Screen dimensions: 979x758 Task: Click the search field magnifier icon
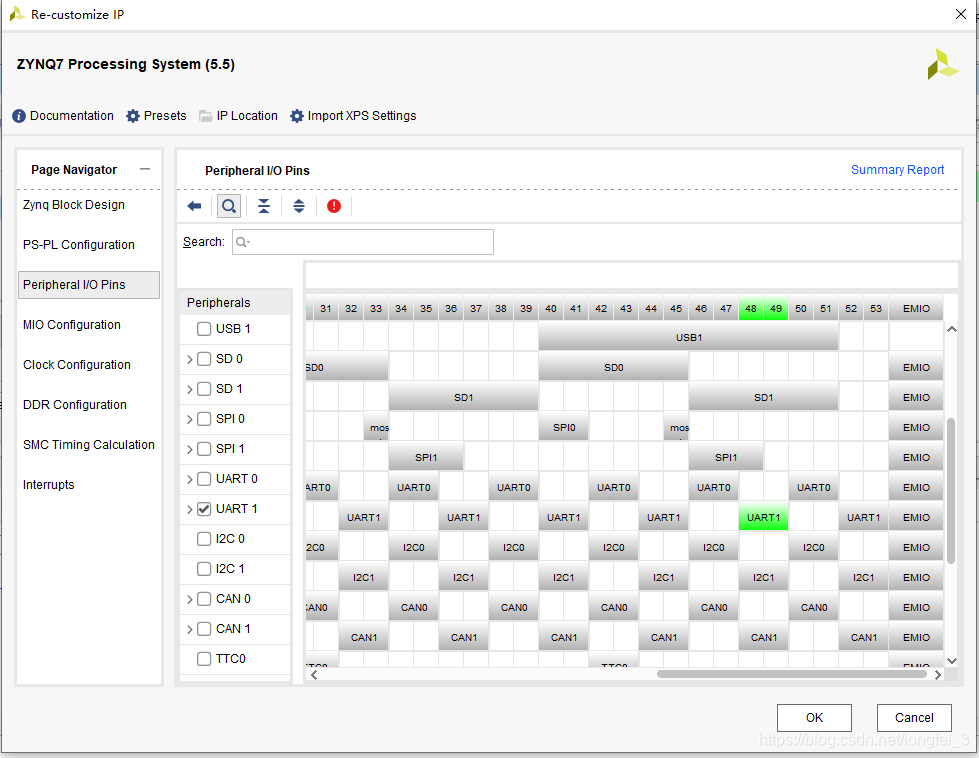coord(242,242)
